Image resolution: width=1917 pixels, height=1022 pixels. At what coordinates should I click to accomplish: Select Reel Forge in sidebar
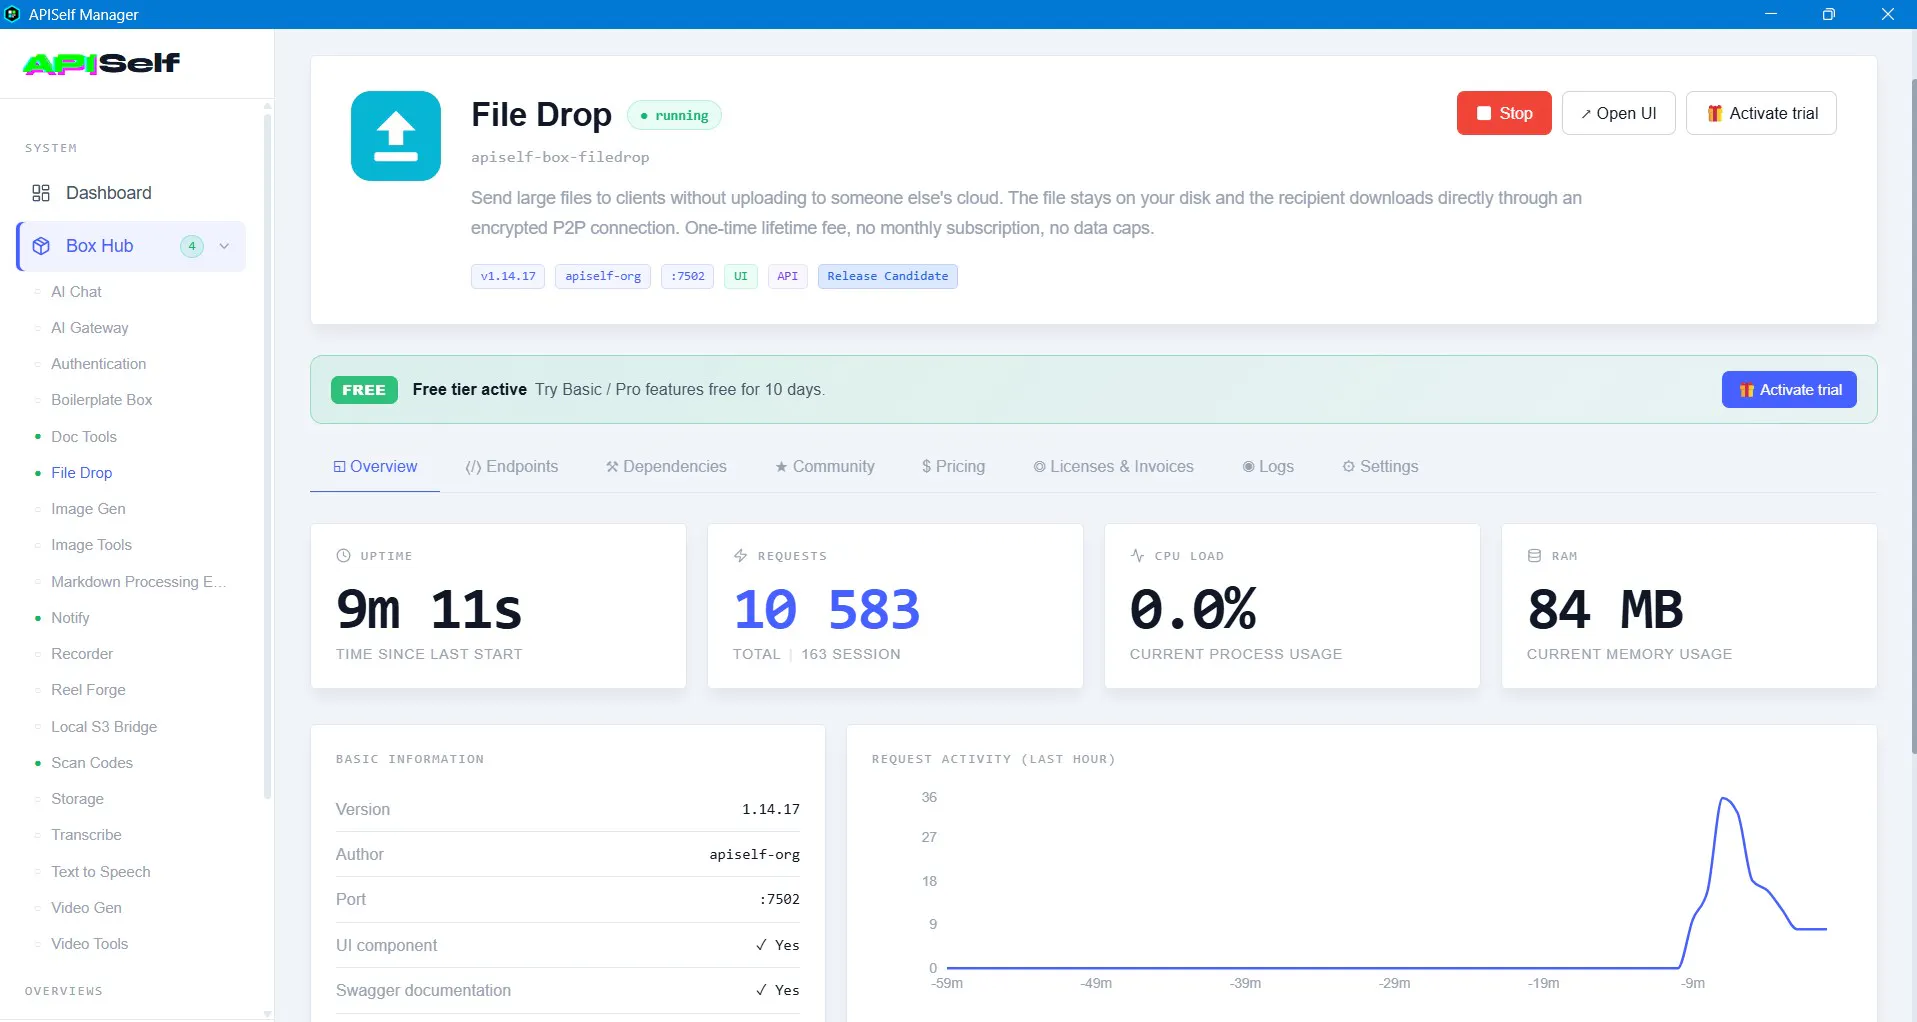point(88,690)
